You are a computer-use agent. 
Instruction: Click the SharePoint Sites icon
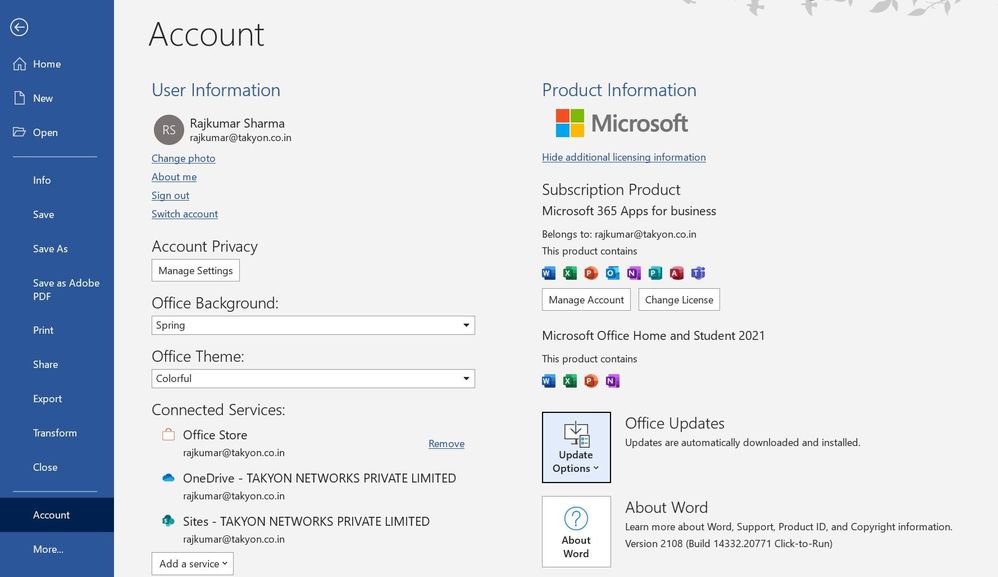(168, 521)
